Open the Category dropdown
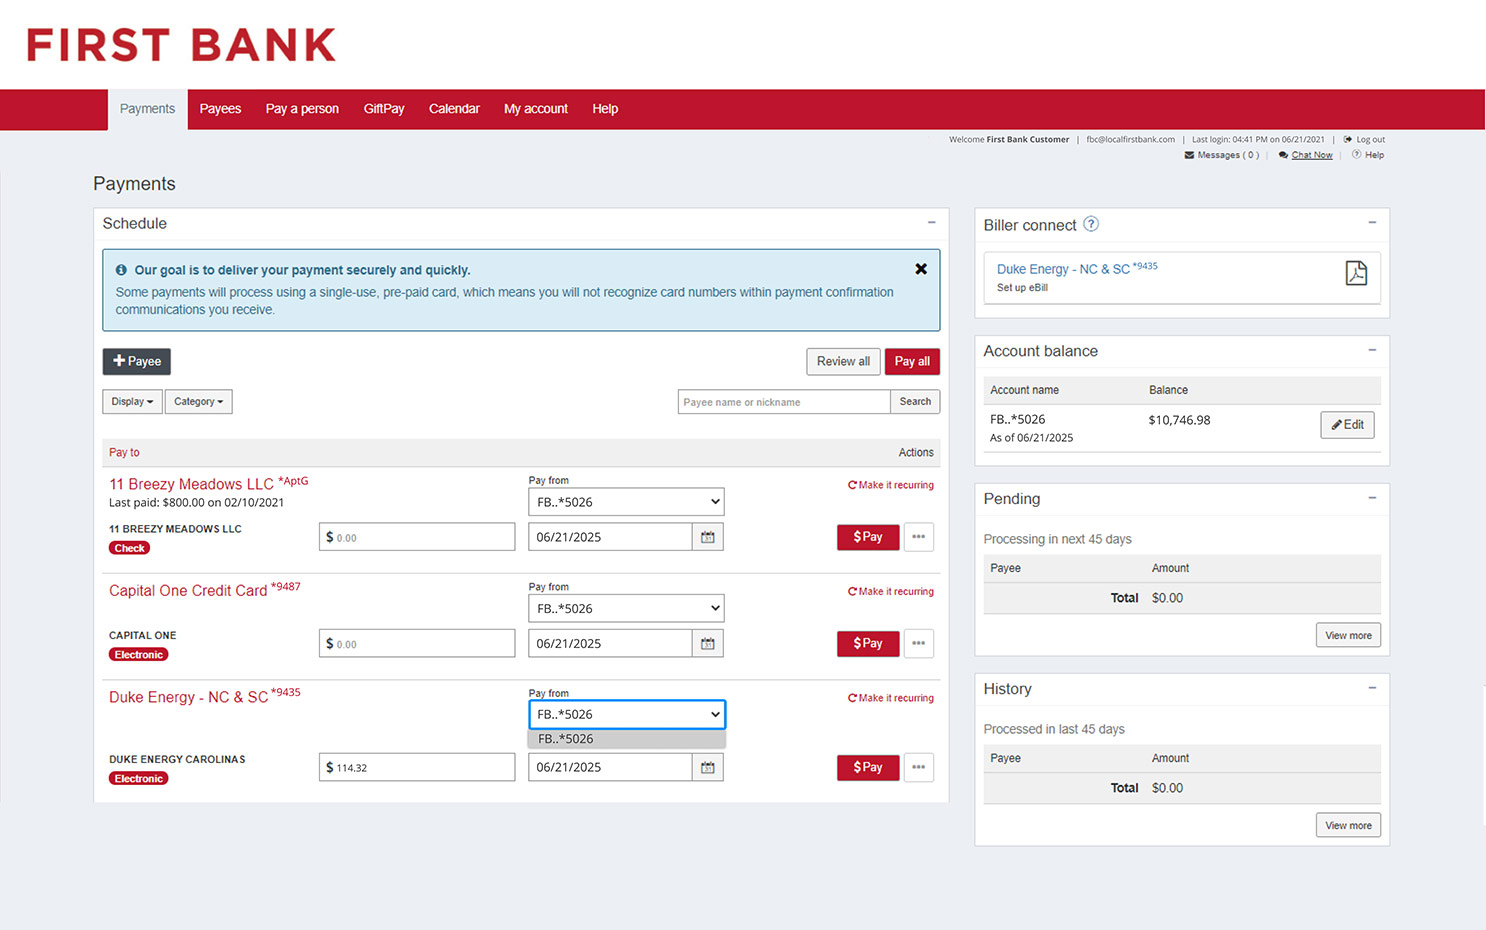The width and height of the screenshot is (1486, 930). pos(198,401)
